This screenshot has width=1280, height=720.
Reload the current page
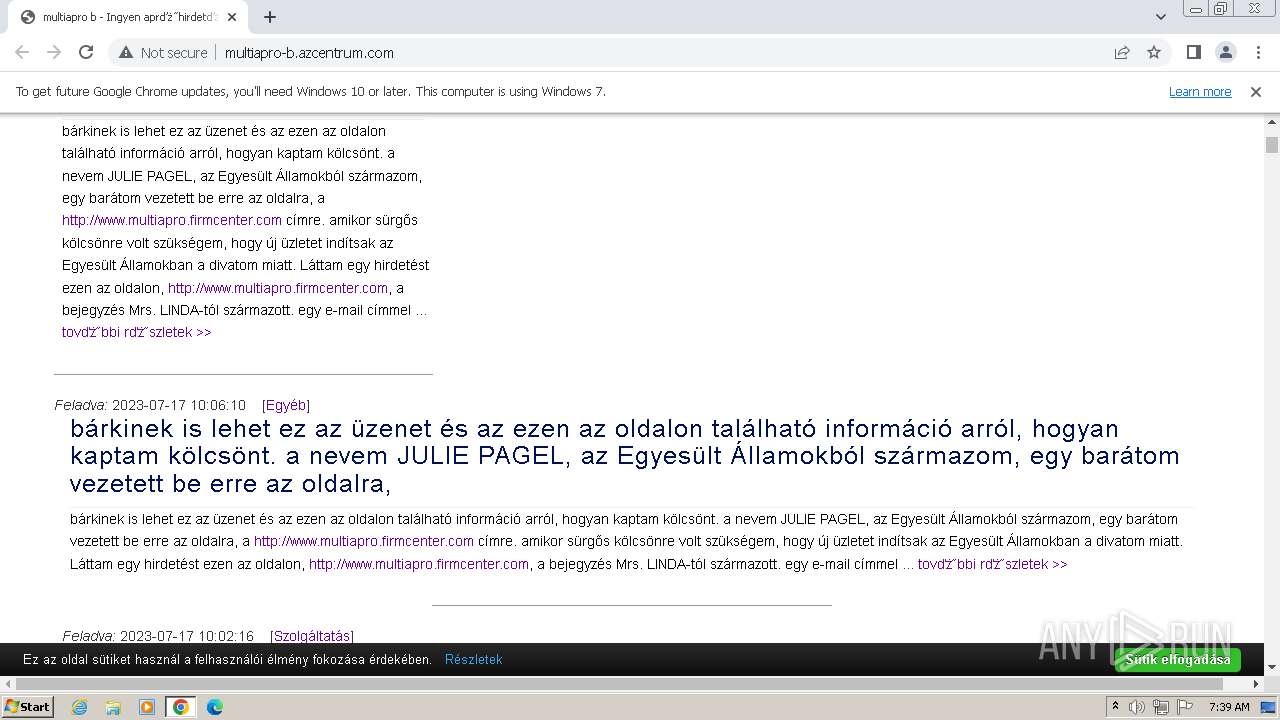[86, 53]
